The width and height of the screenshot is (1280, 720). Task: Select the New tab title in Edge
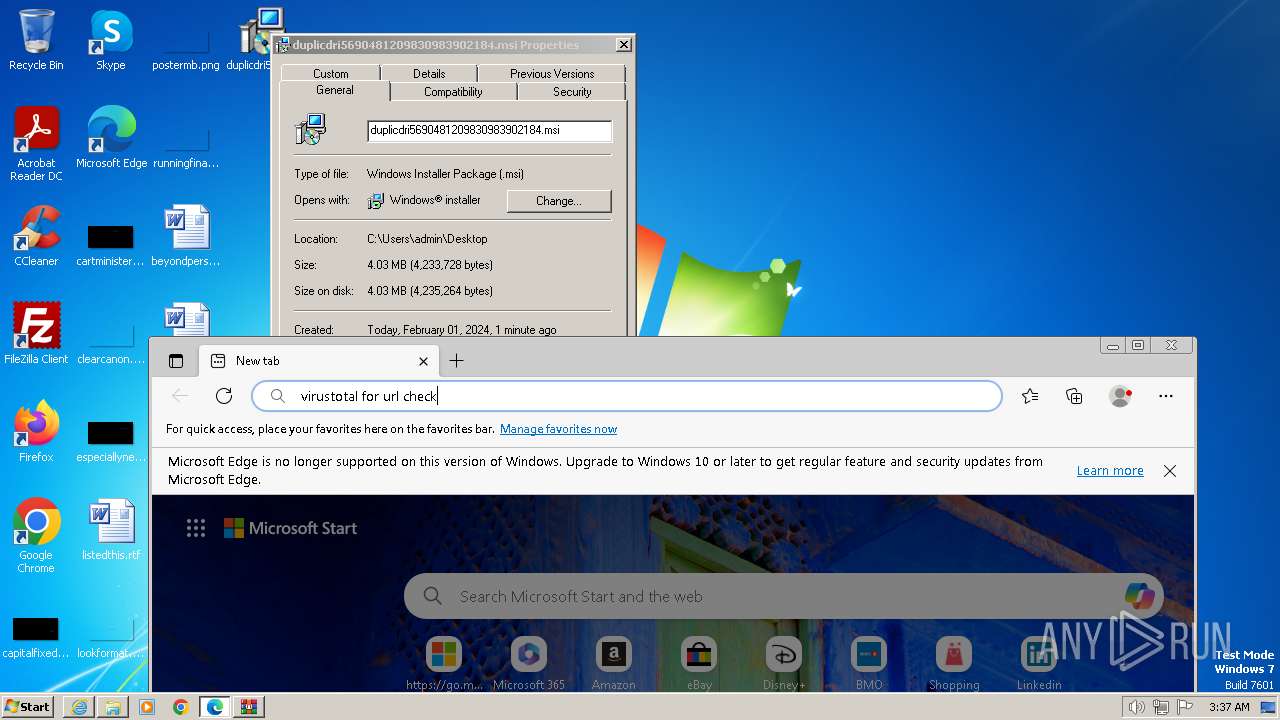(258, 361)
